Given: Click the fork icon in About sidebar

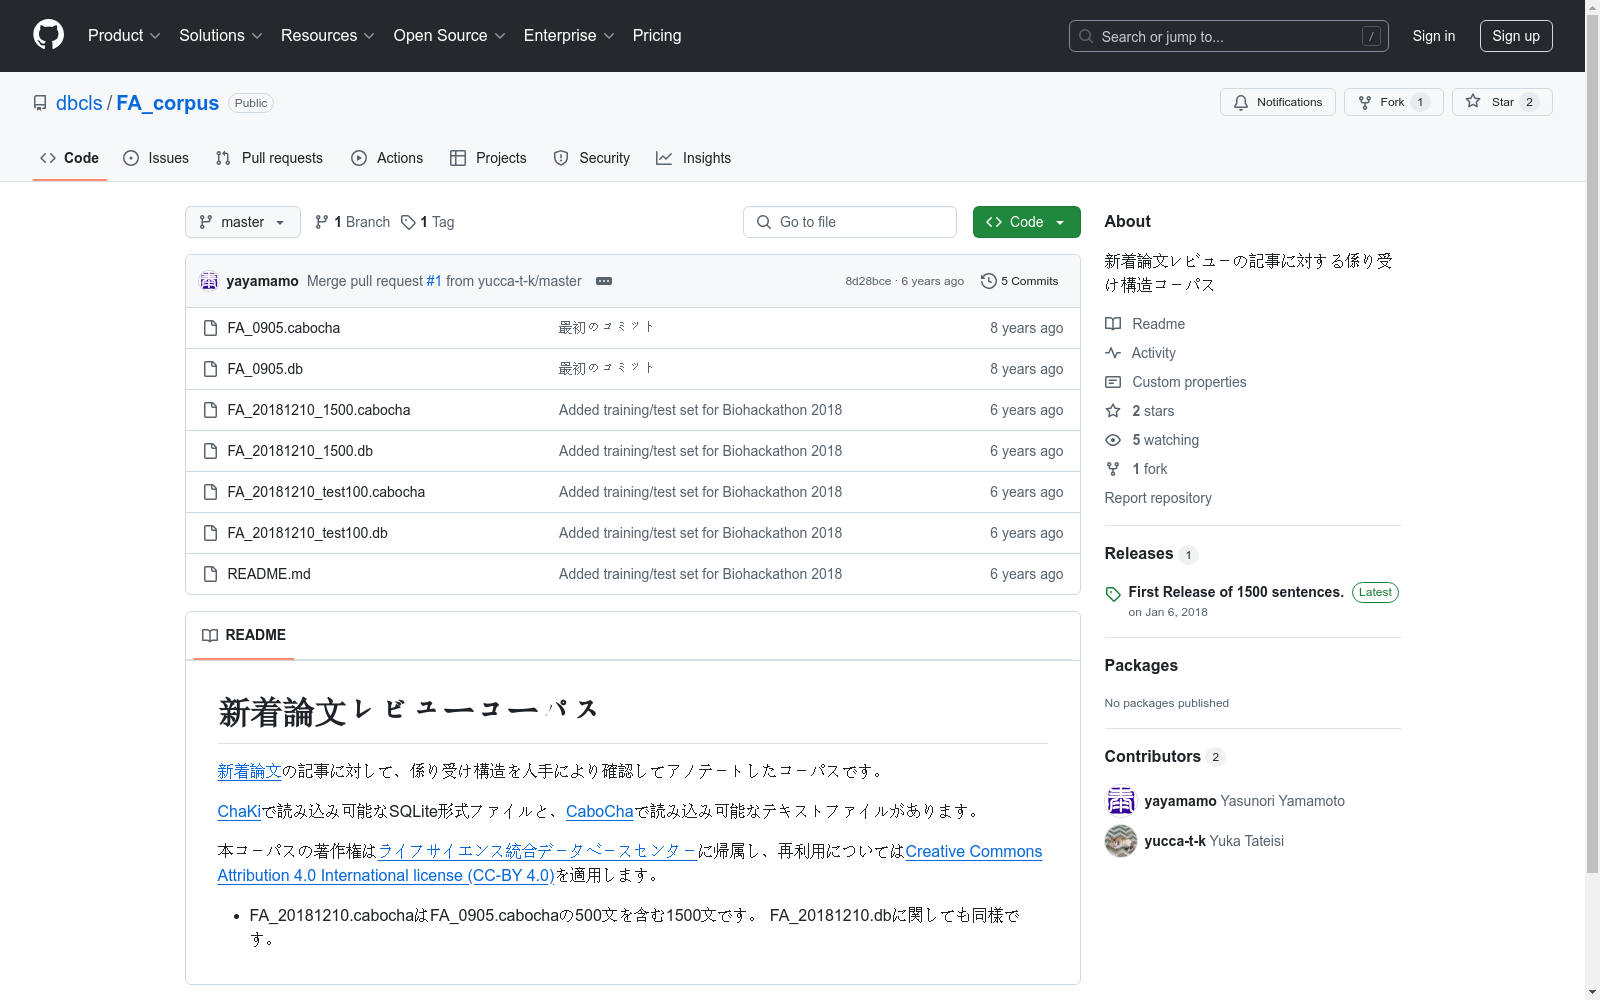Looking at the screenshot, I should 1113,469.
